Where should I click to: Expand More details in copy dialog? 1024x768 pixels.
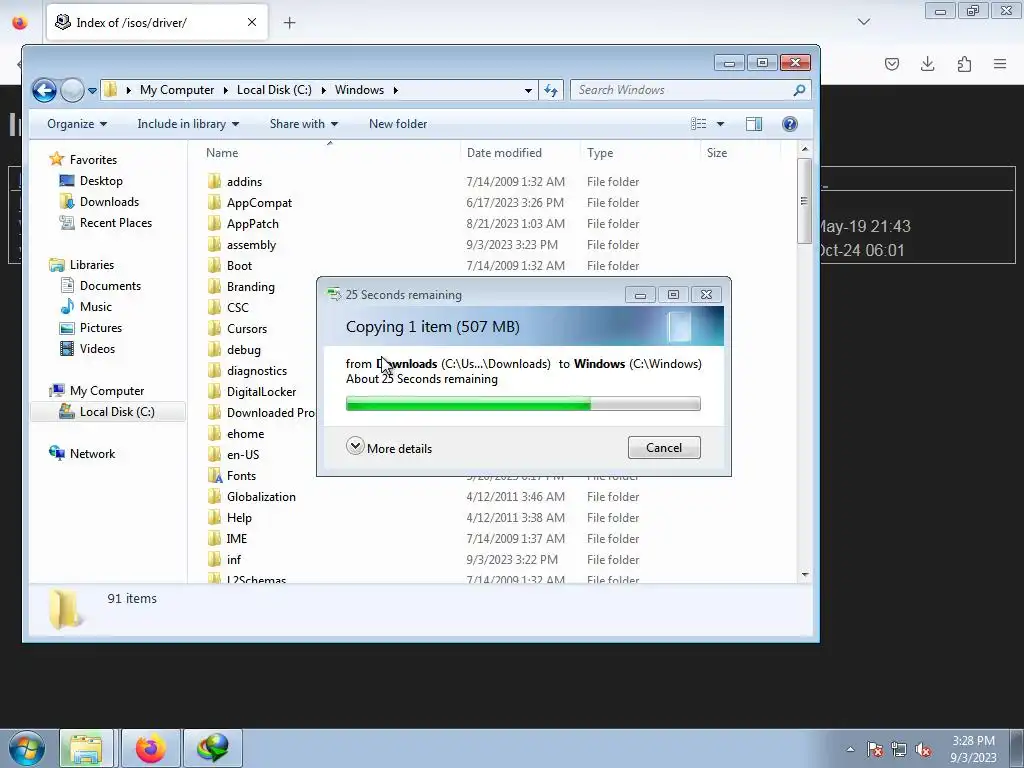(389, 448)
